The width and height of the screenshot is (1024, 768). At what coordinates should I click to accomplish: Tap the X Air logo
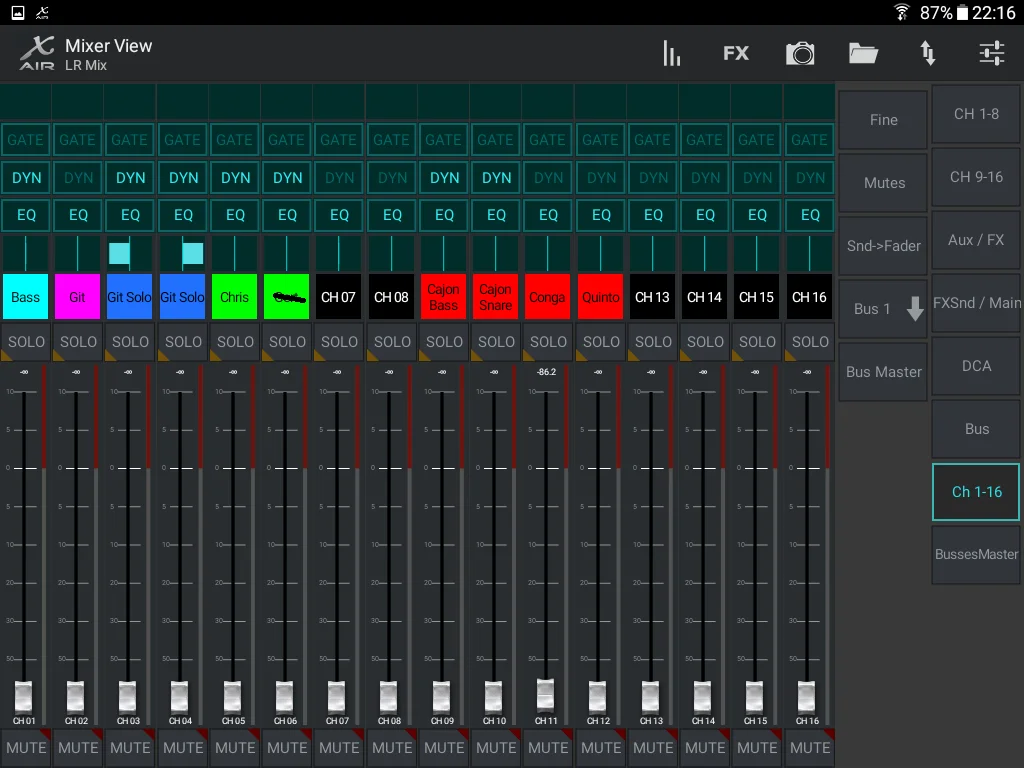(37, 54)
